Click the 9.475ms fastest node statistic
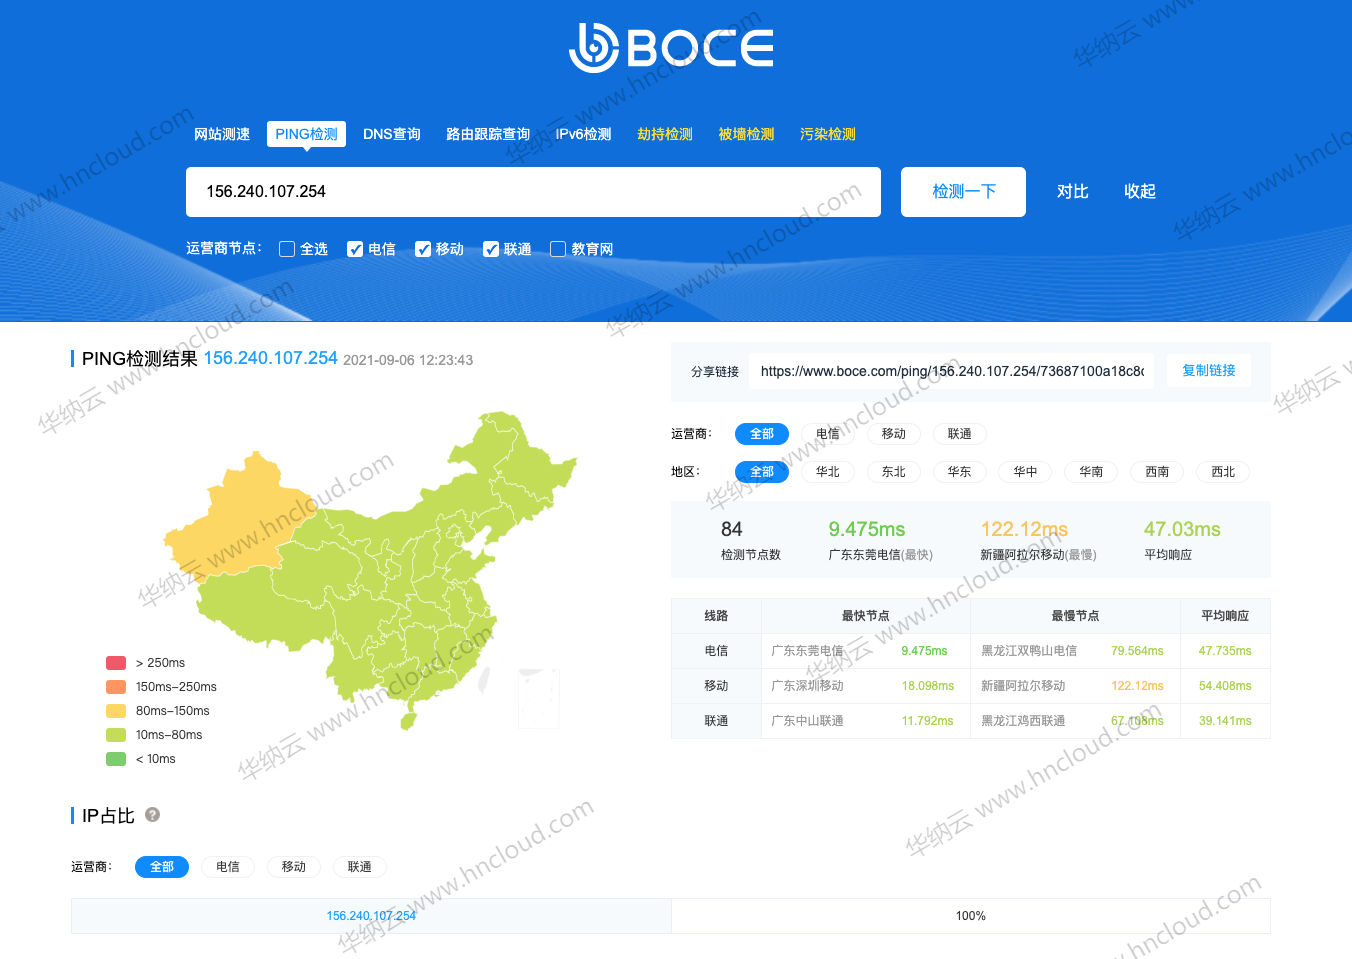Screen dimensions: 1352x959 pos(880,540)
